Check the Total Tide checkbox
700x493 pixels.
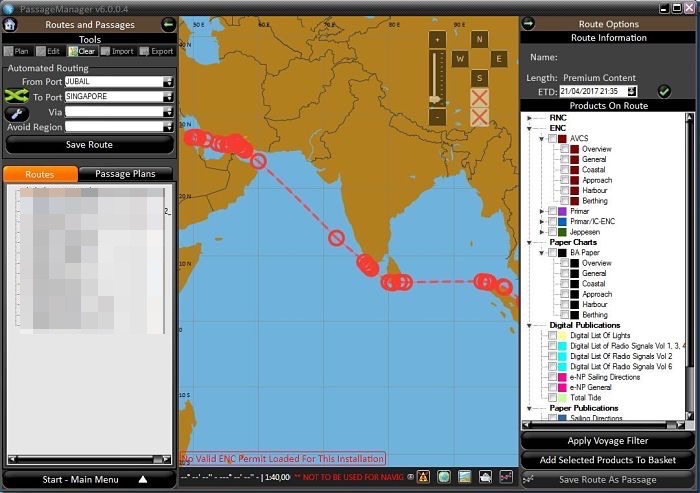[x=553, y=397]
